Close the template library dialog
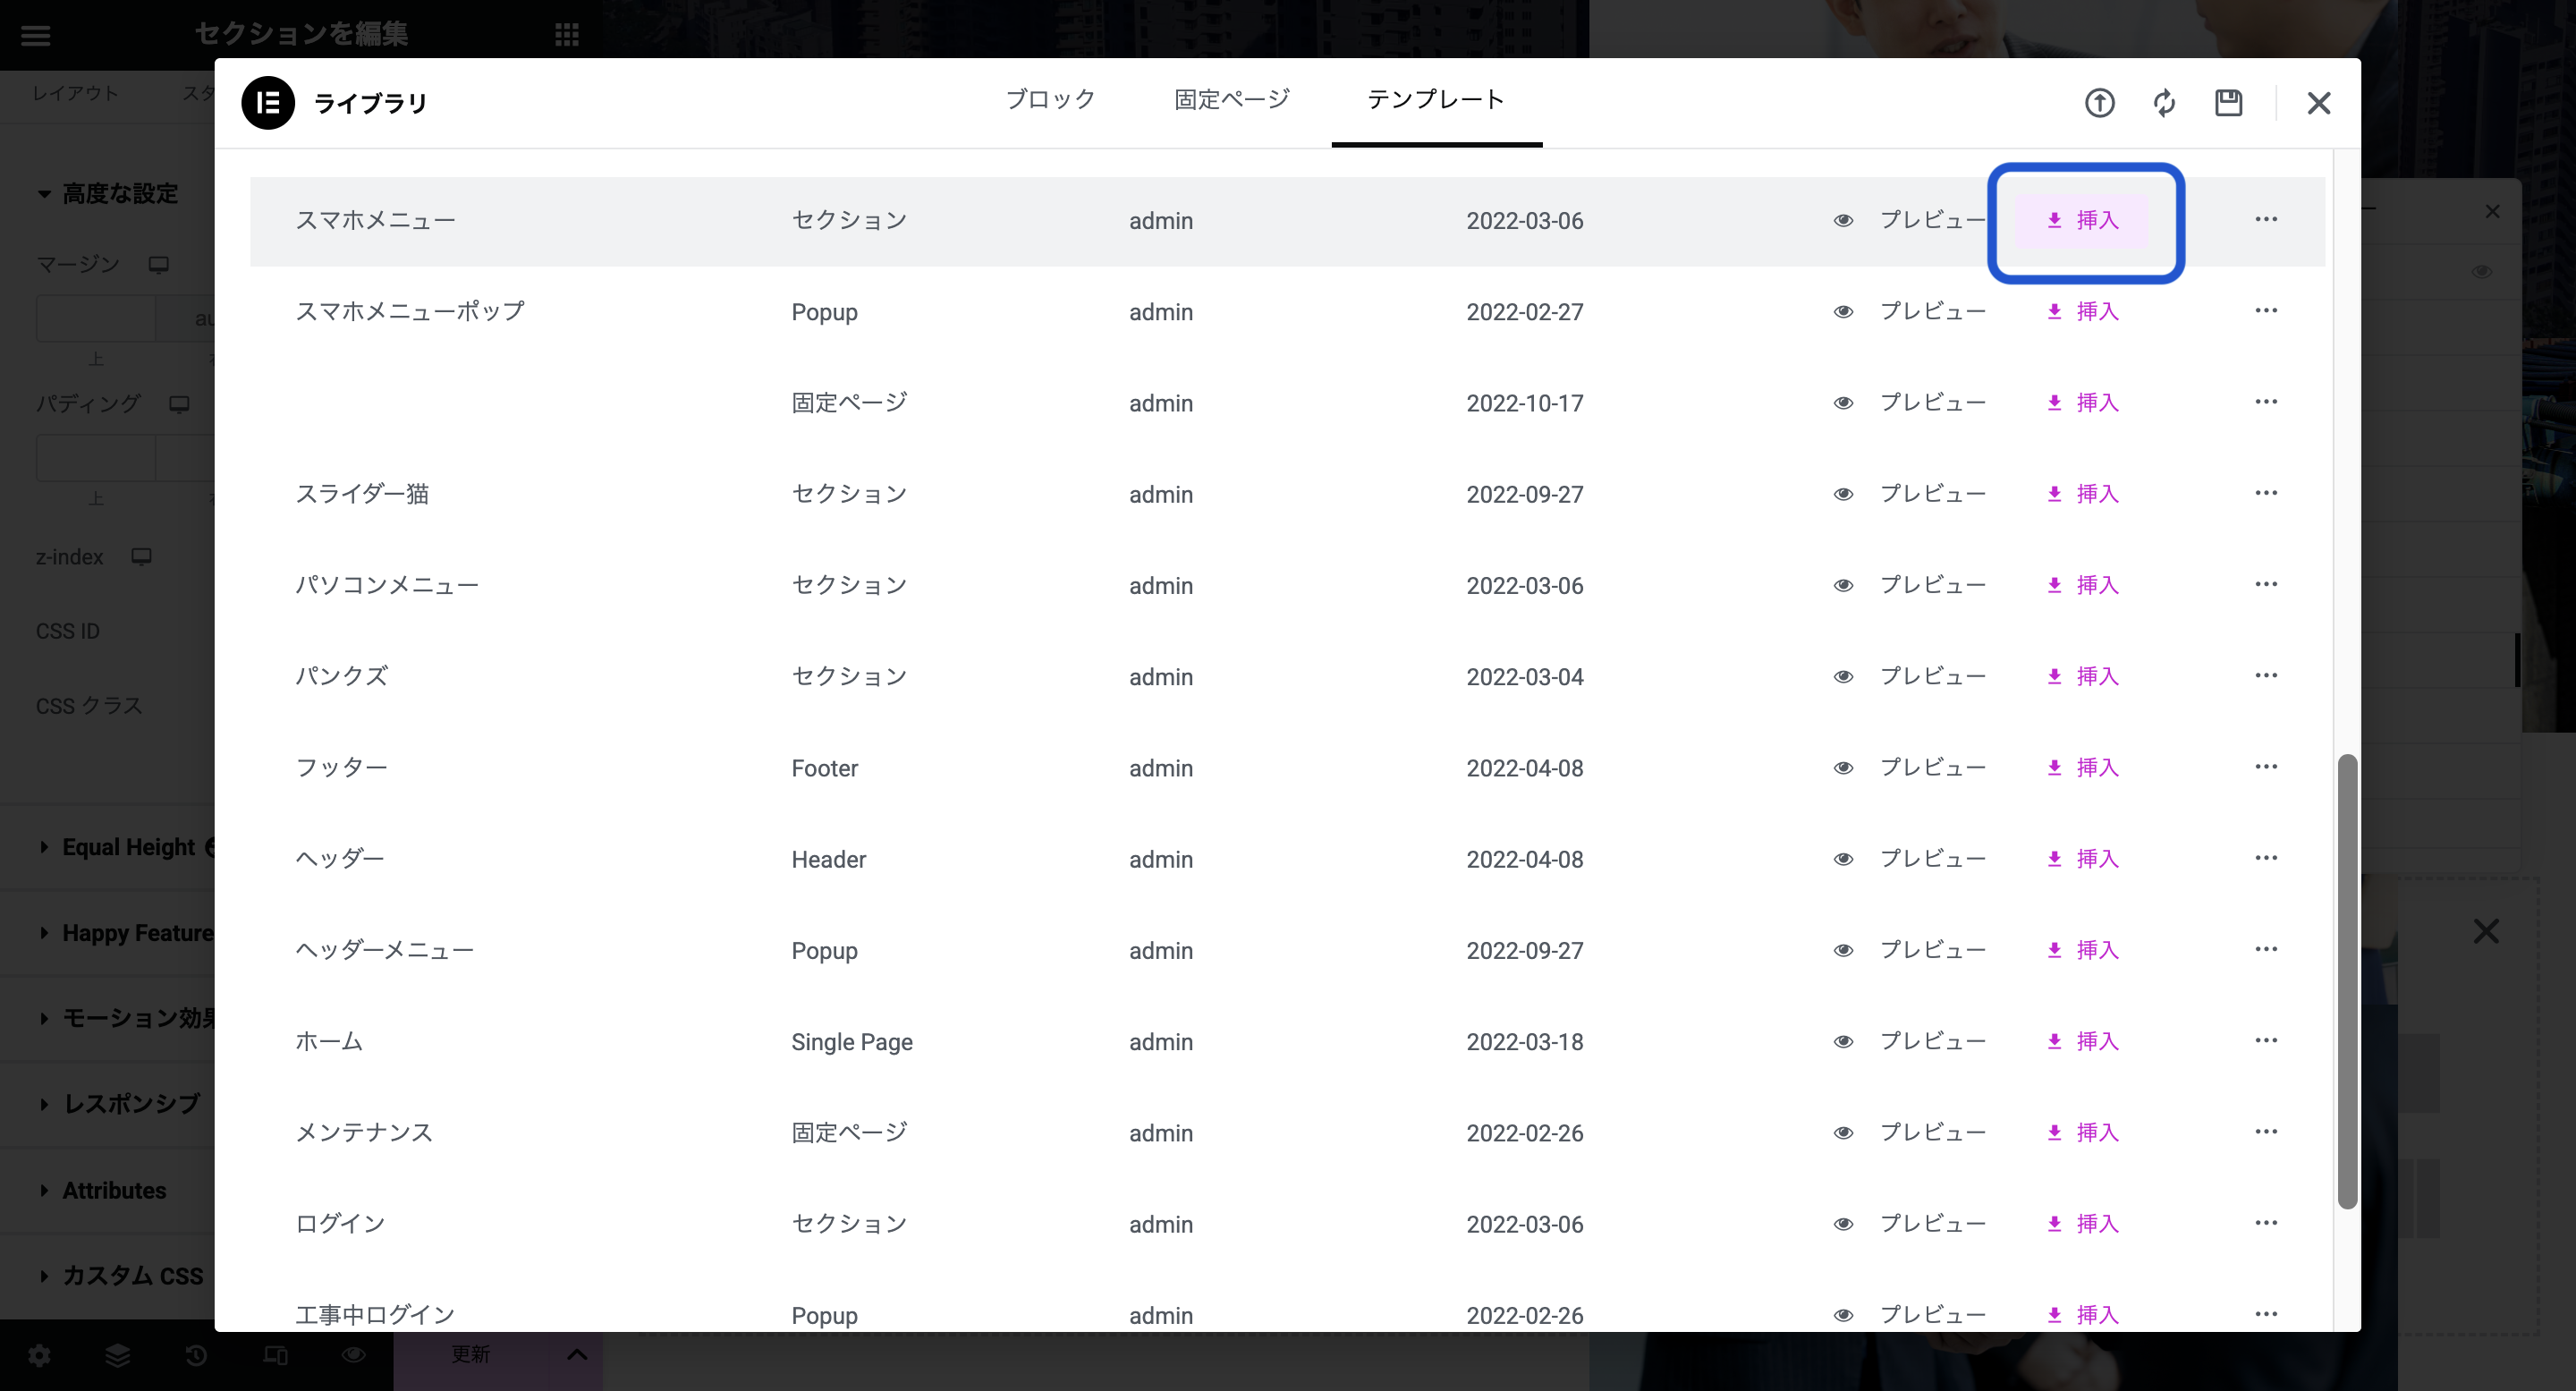Viewport: 2576px width, 1391px height. pyautogui.click(x=2318, y=102)
